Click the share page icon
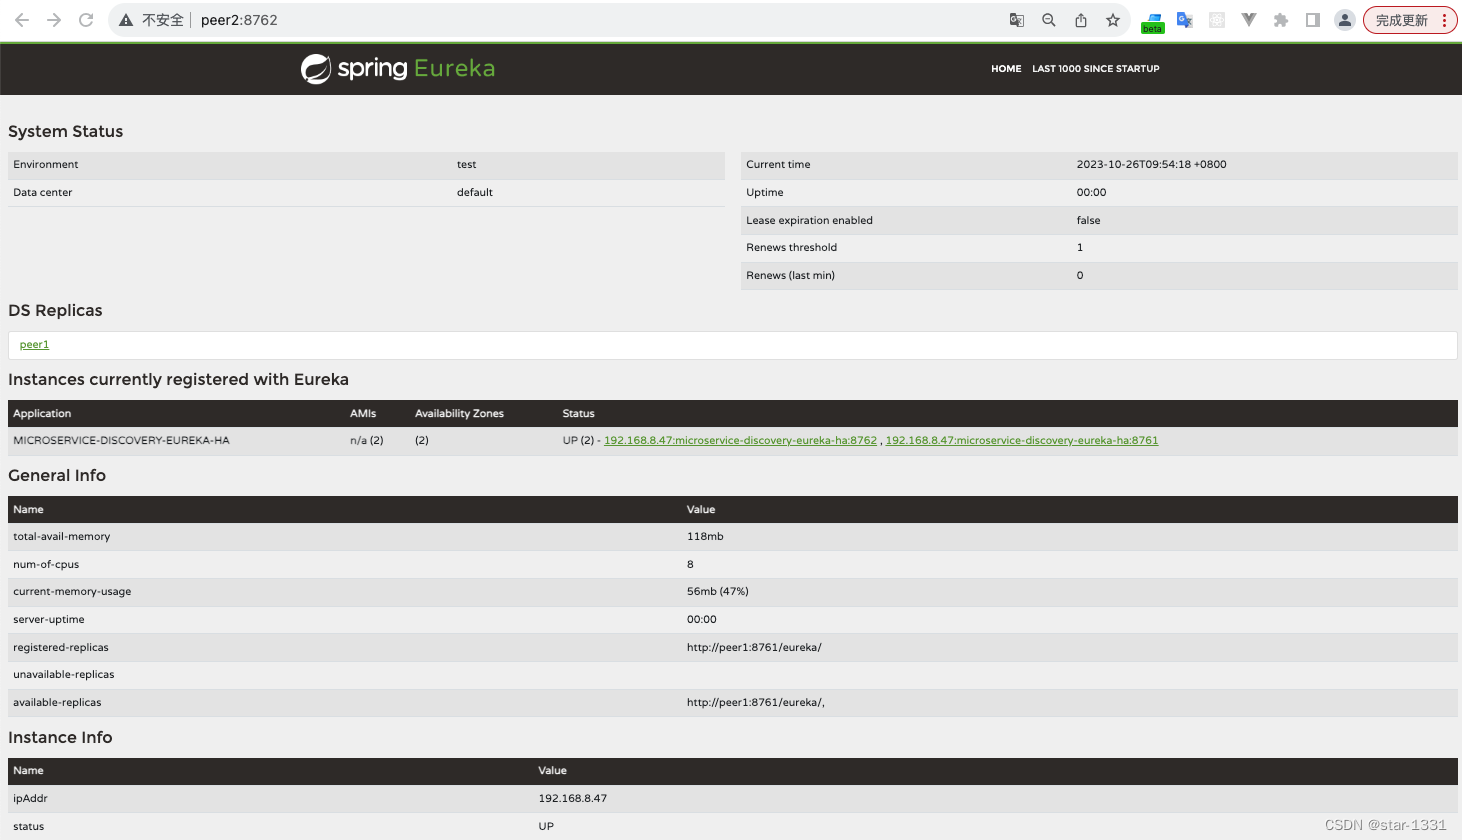1462x840 pixels. (1081, 20)
